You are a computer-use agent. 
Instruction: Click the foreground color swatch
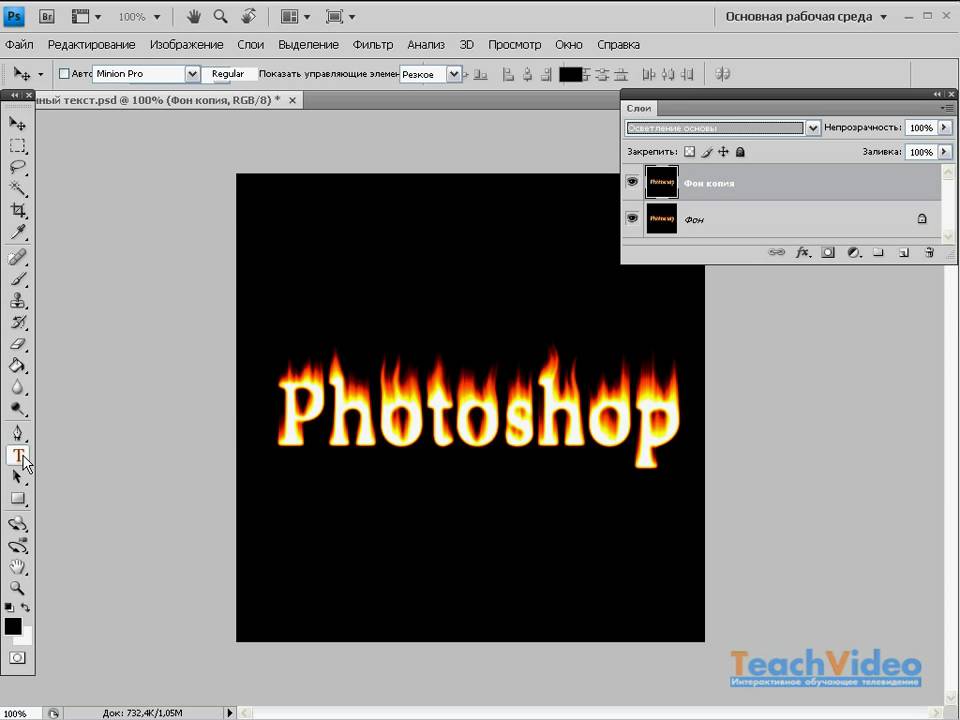tap(13, 626)
